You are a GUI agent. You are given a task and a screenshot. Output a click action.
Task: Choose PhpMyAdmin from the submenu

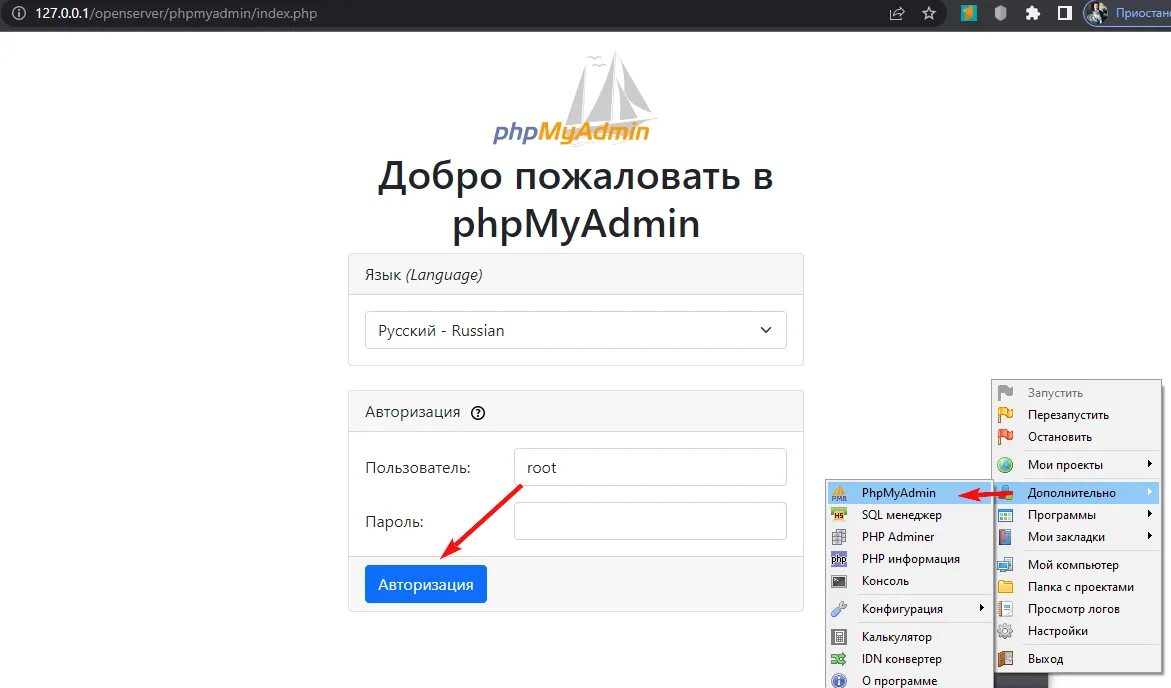click(x=909, y=493)
